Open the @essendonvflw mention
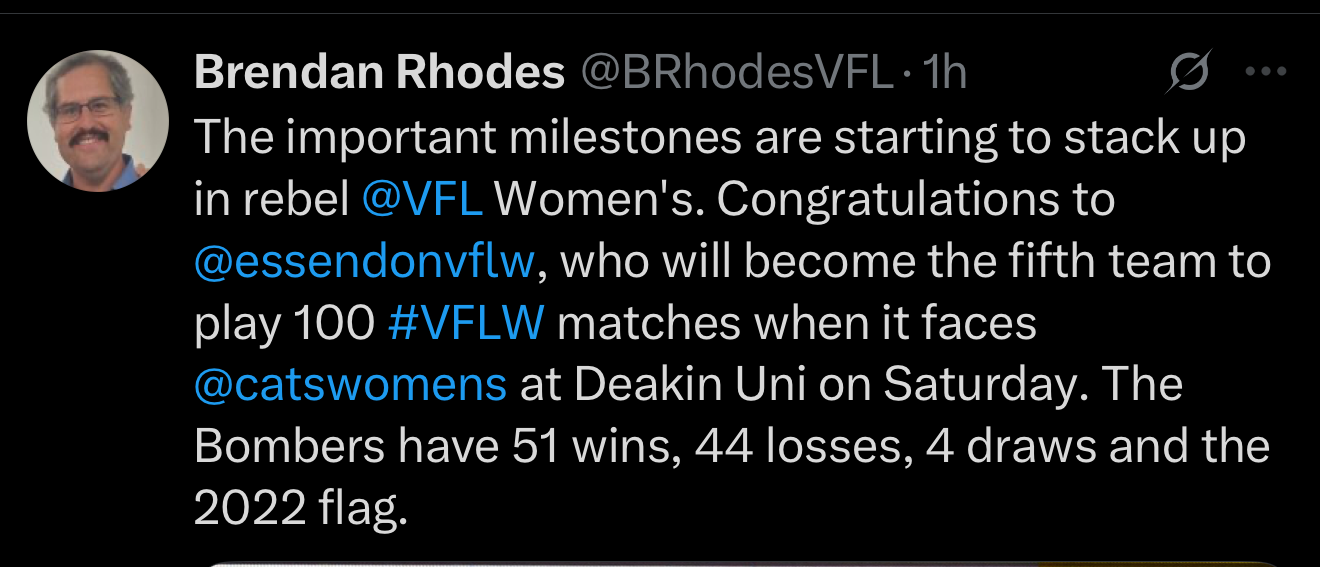 point(367,262)
